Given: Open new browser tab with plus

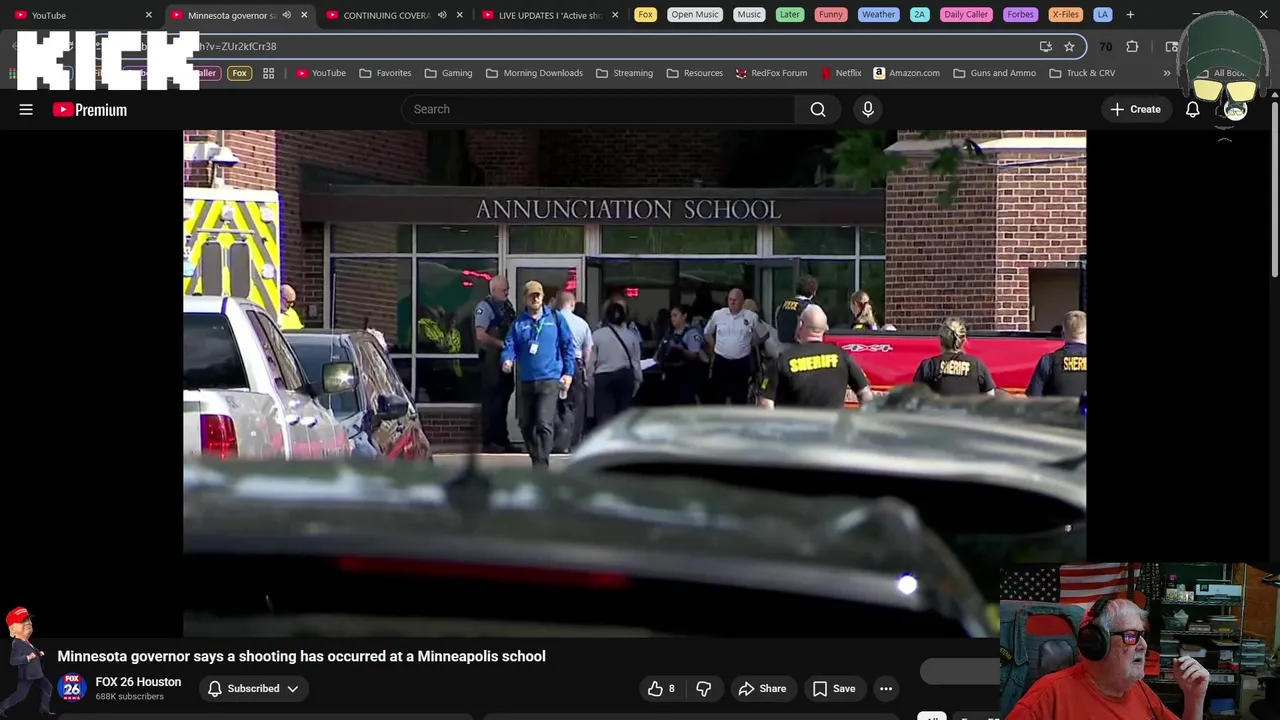Looking at the screenshot, I should 1130,14.
